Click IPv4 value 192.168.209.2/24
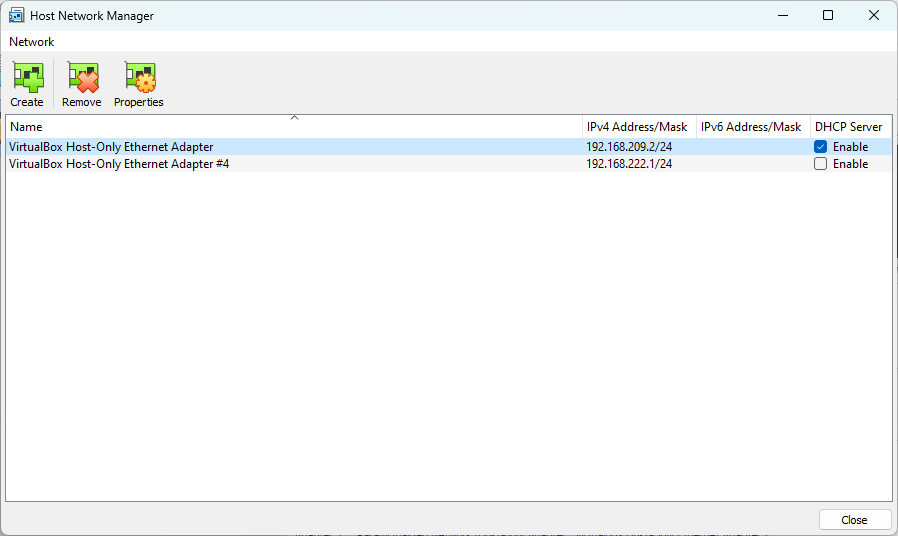 tap(629, 147)
